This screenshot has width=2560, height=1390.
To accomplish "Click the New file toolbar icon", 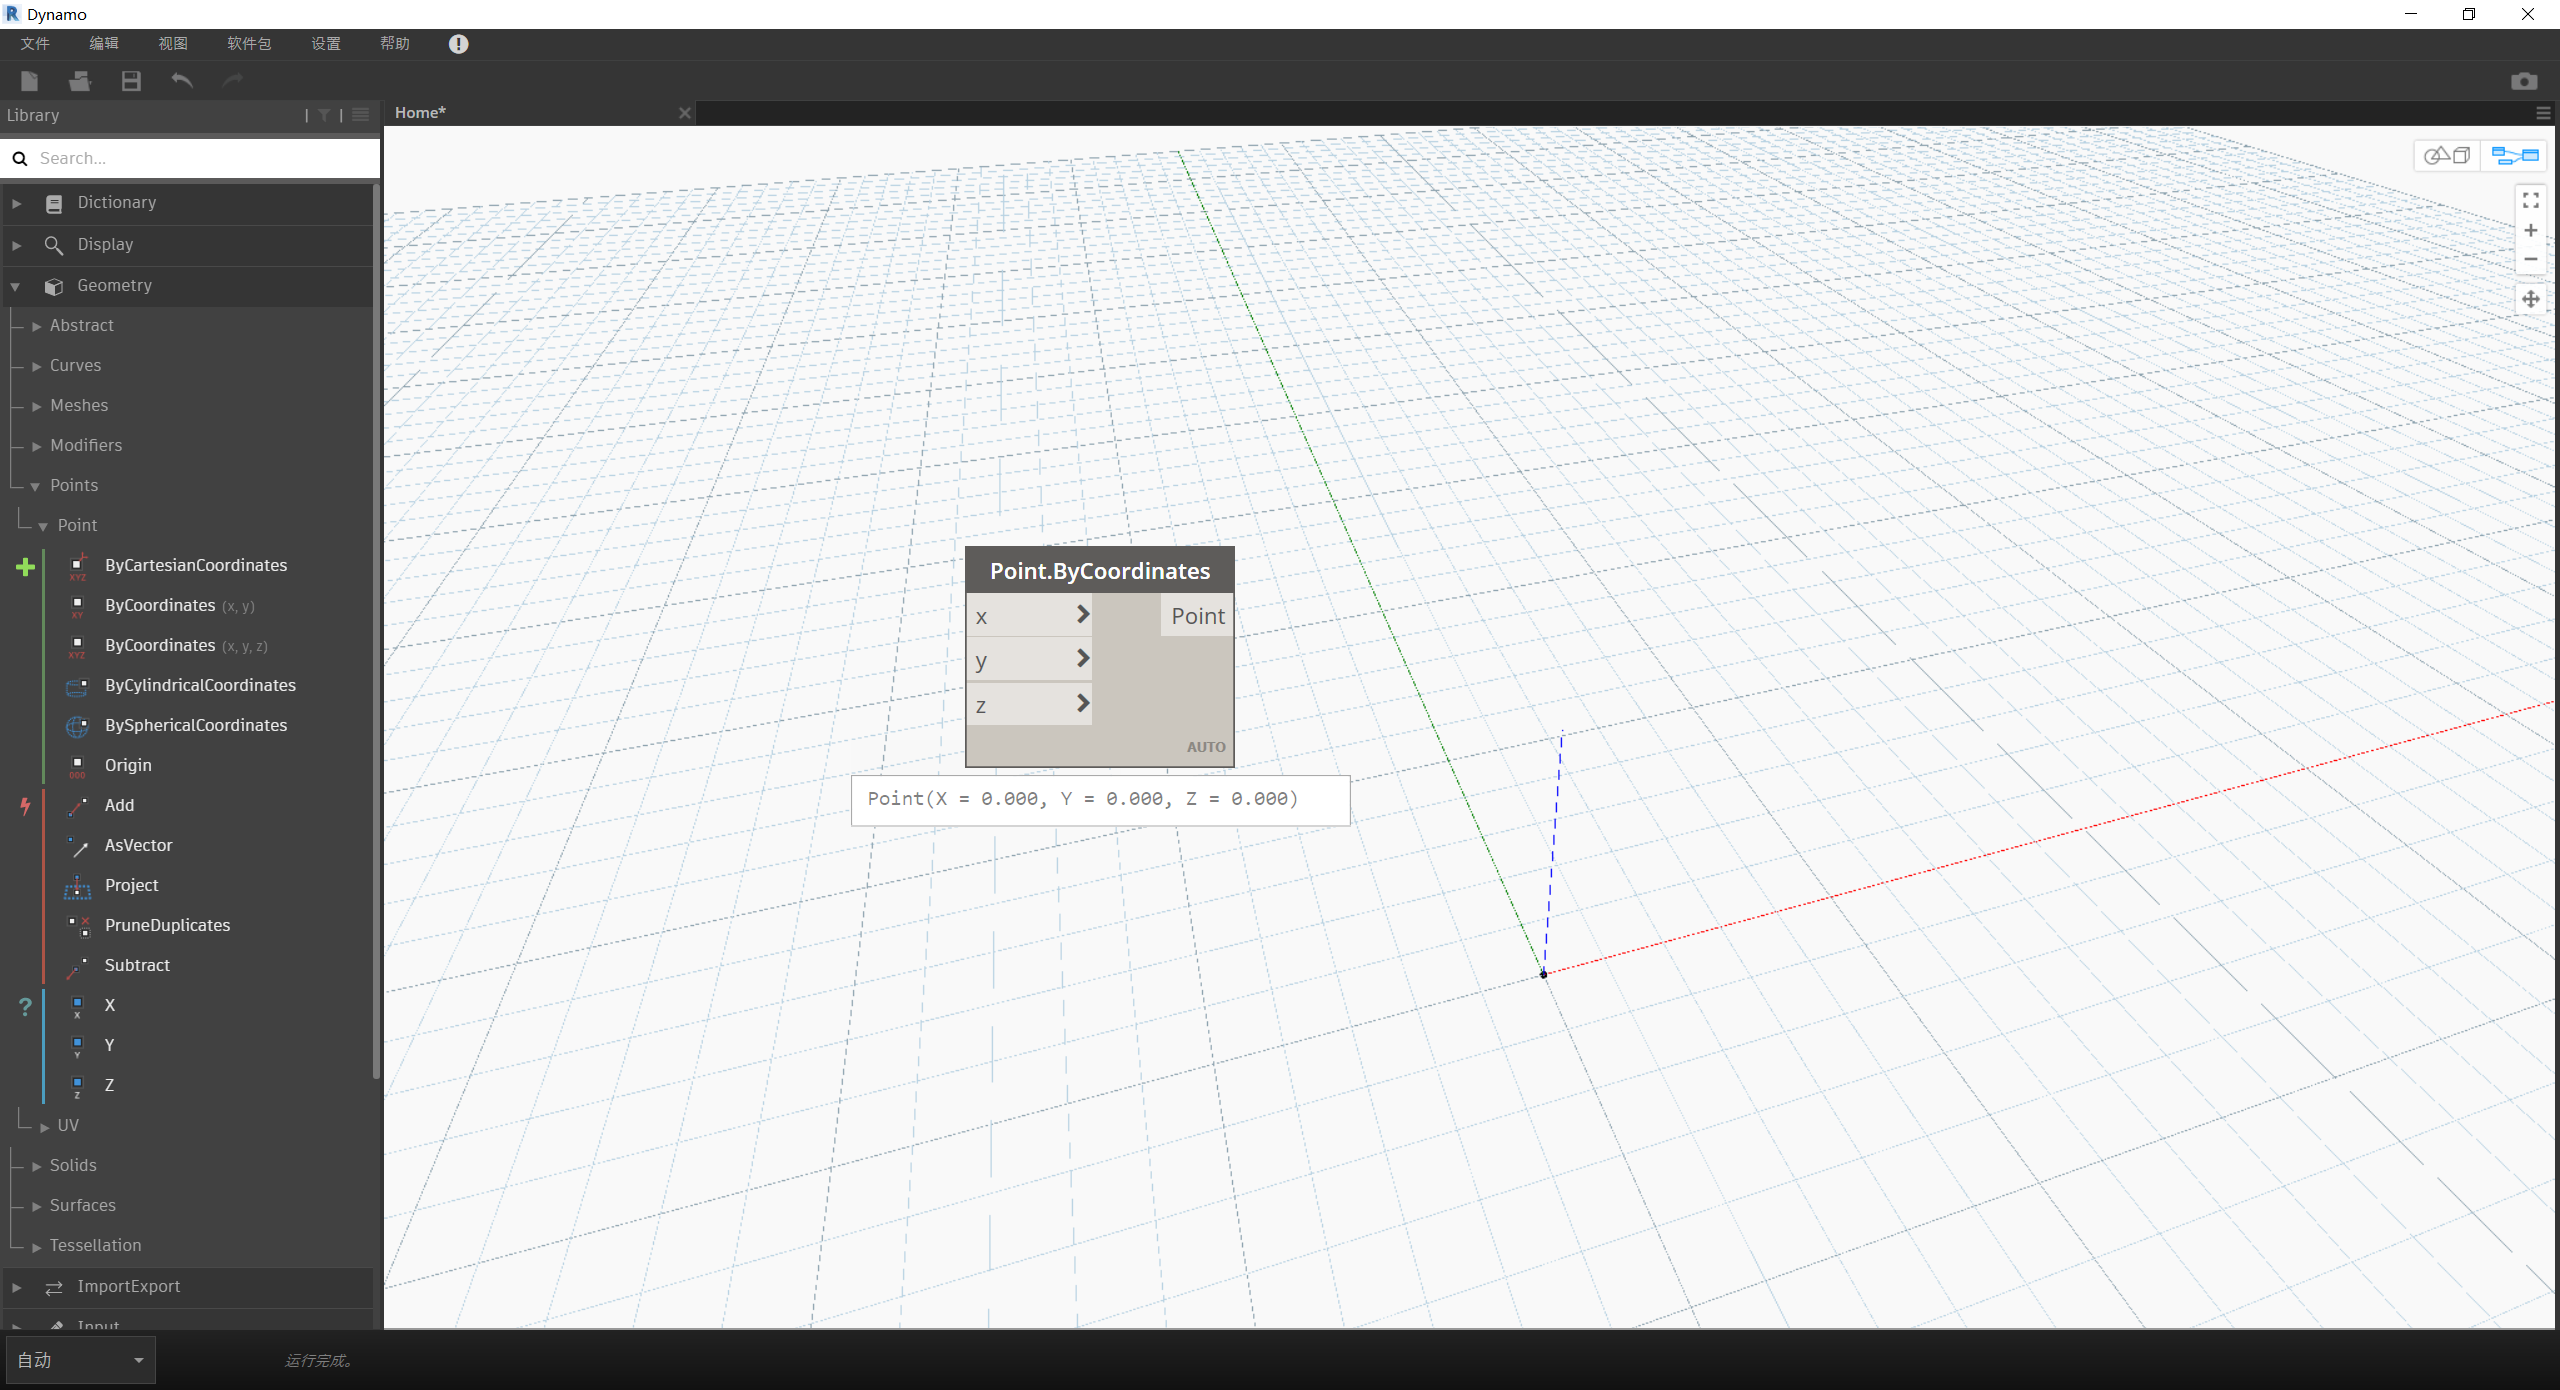I will coord(29,81).
